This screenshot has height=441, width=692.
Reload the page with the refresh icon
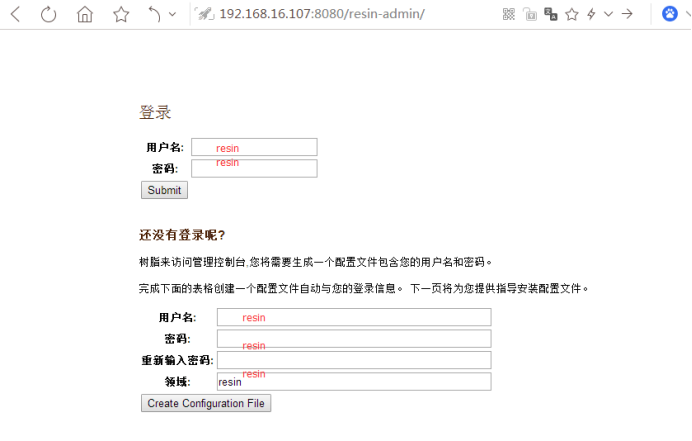49,14
